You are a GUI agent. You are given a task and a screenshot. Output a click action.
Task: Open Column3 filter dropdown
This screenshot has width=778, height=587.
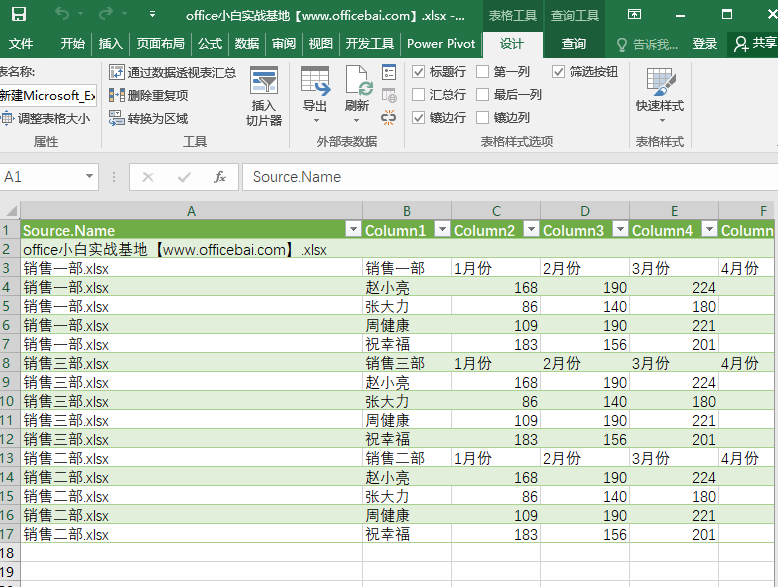(620, 229)
